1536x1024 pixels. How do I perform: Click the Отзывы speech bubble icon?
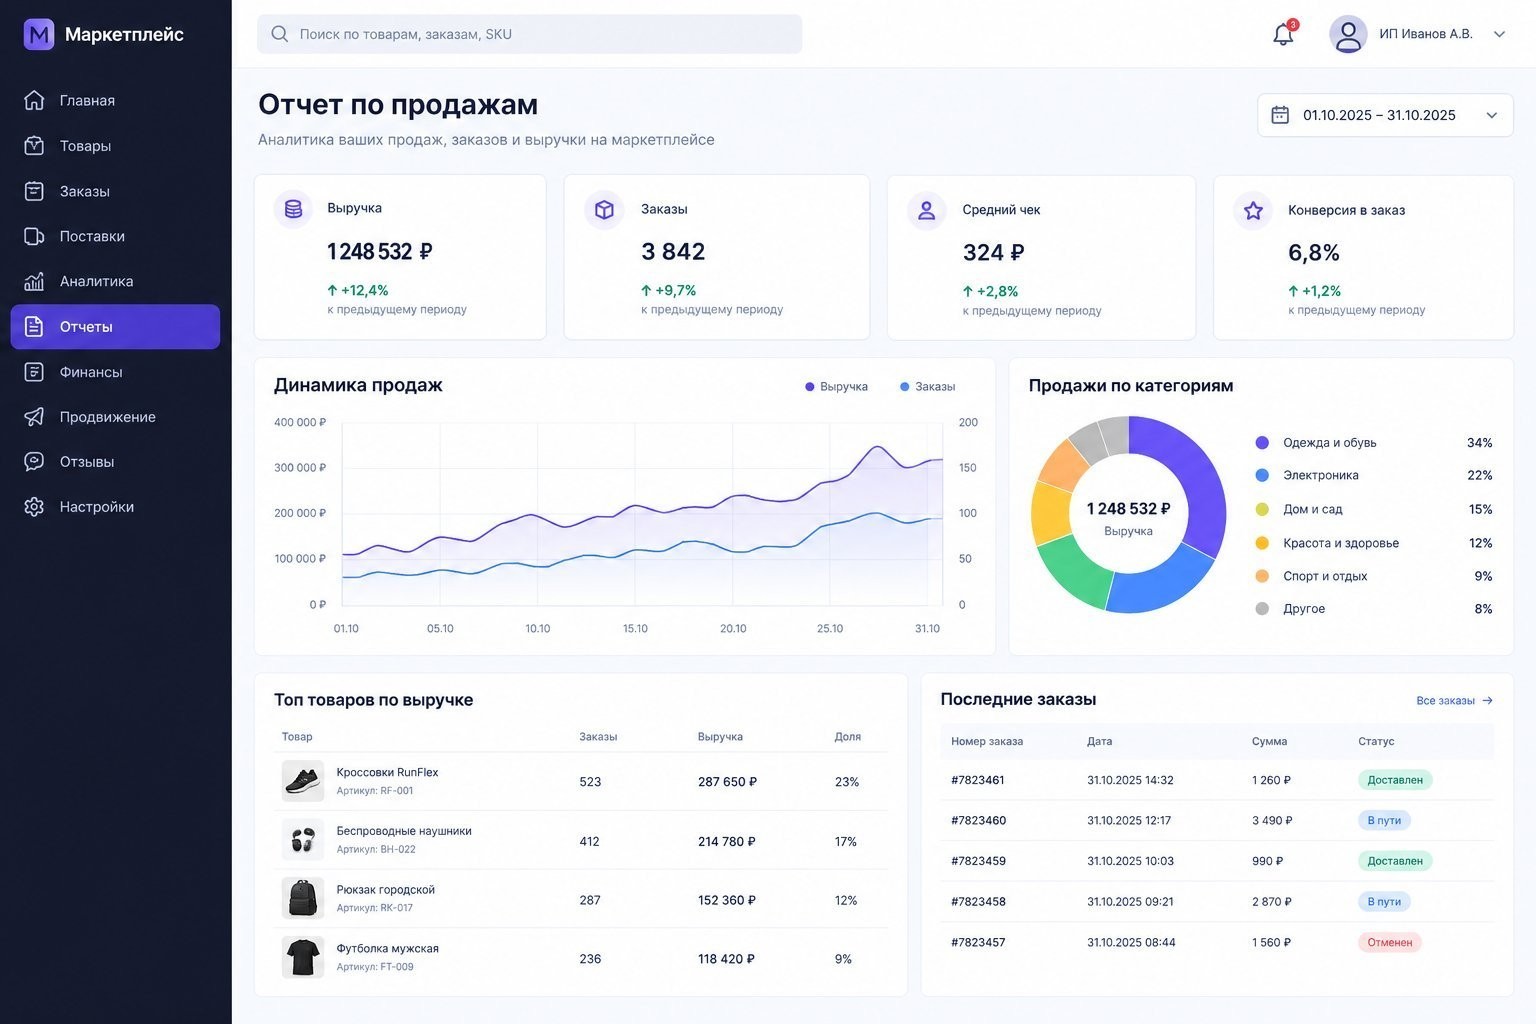[x=34, y=461]
